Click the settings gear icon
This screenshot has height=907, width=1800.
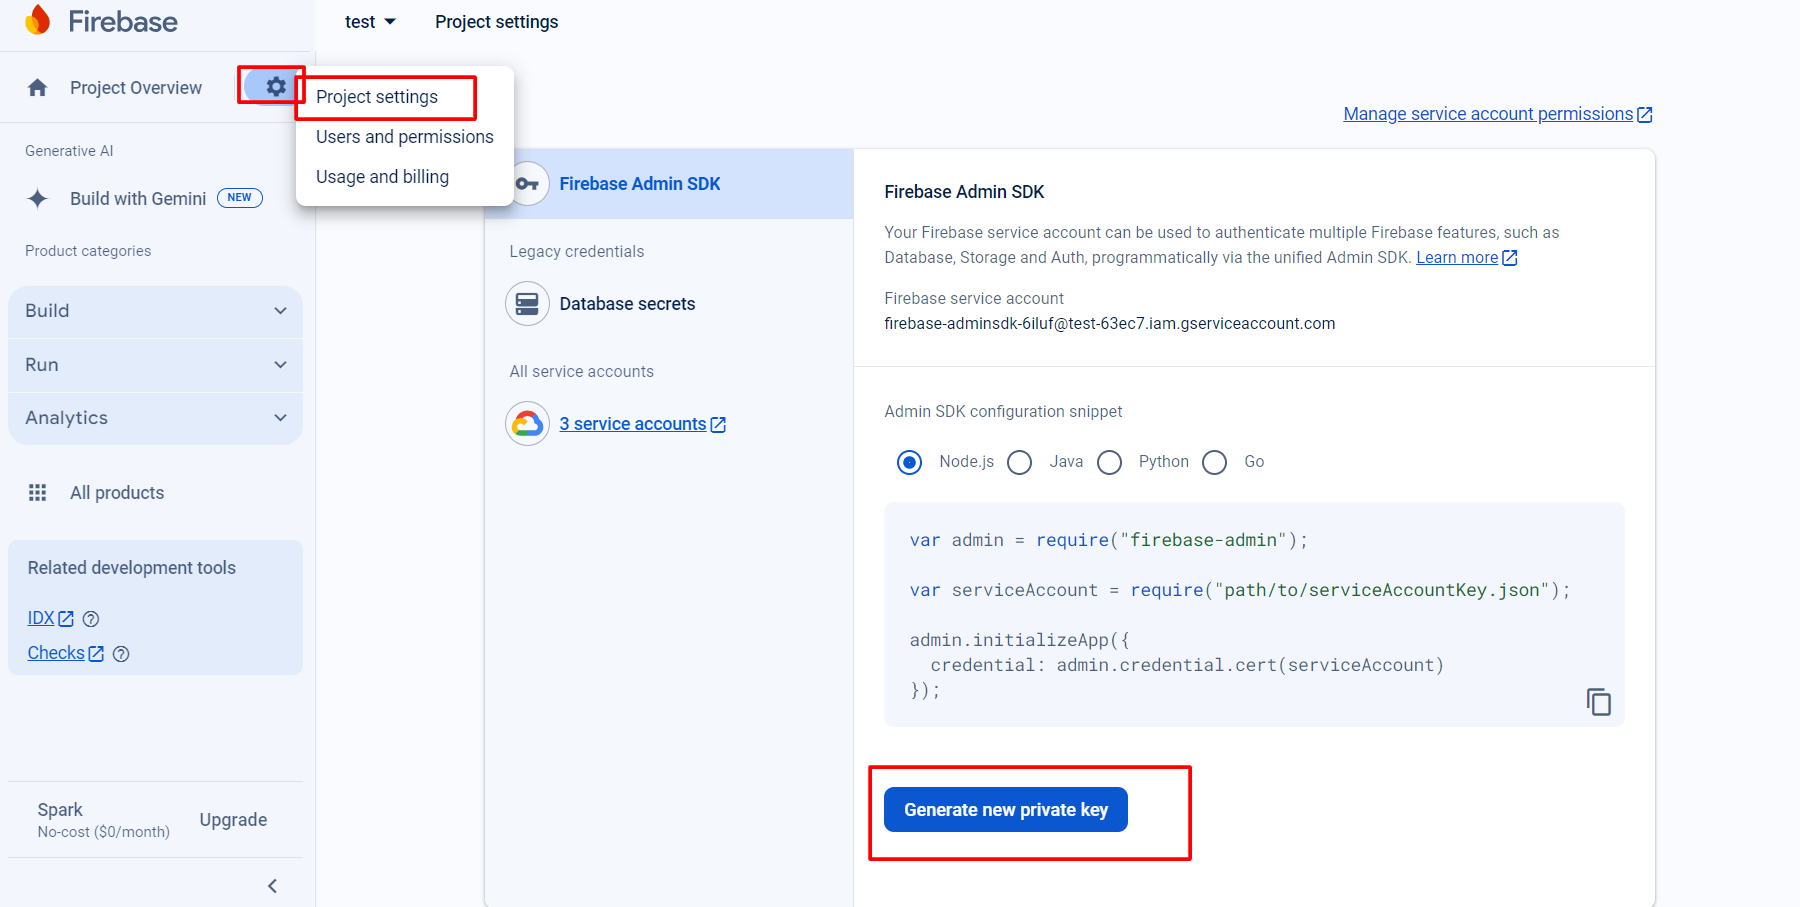[x=276, y=87]
